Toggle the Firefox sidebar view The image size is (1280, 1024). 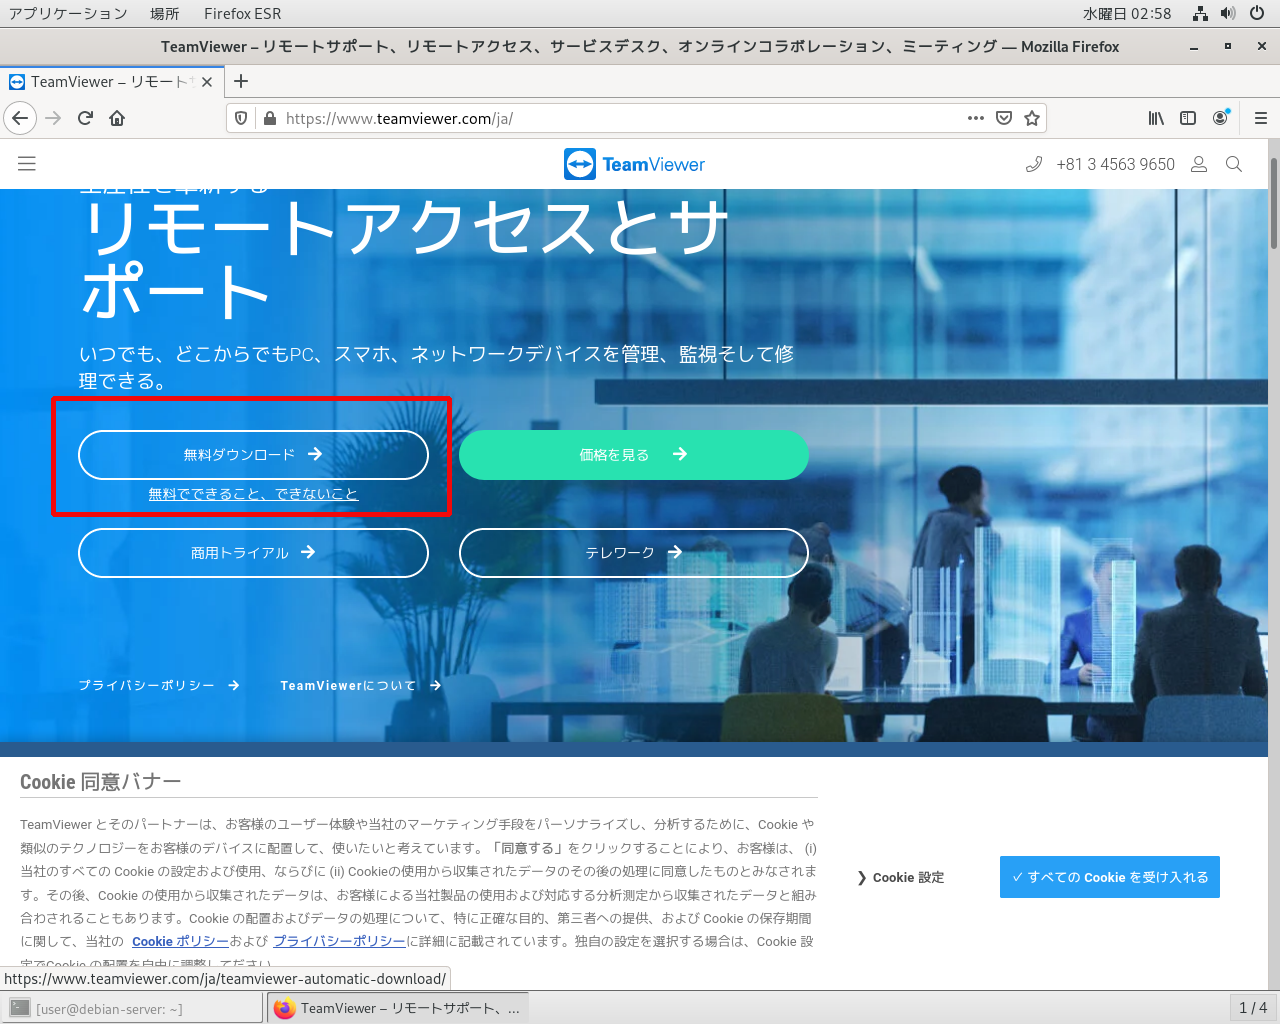click(1188, 118)
